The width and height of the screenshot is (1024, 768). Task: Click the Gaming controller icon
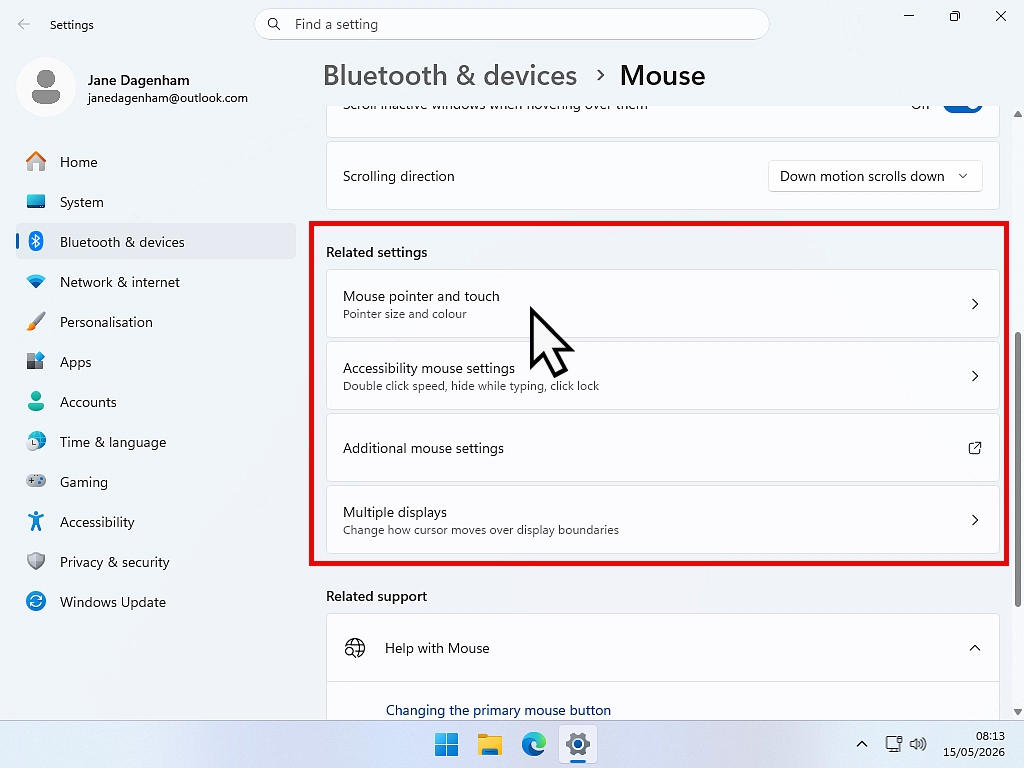[x=36, y=481]
